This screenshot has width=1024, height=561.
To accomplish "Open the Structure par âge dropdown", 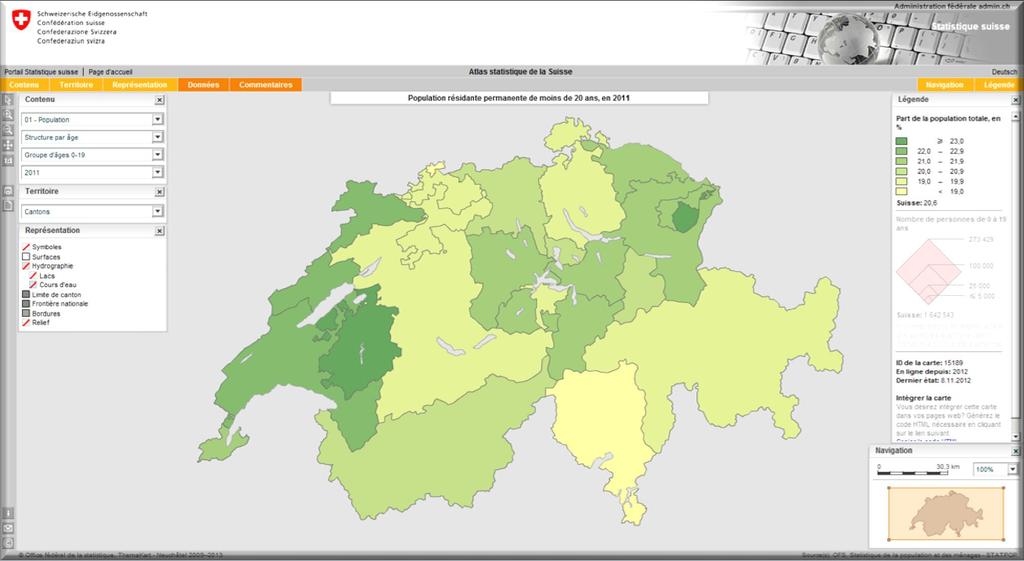I will (92, 137).
